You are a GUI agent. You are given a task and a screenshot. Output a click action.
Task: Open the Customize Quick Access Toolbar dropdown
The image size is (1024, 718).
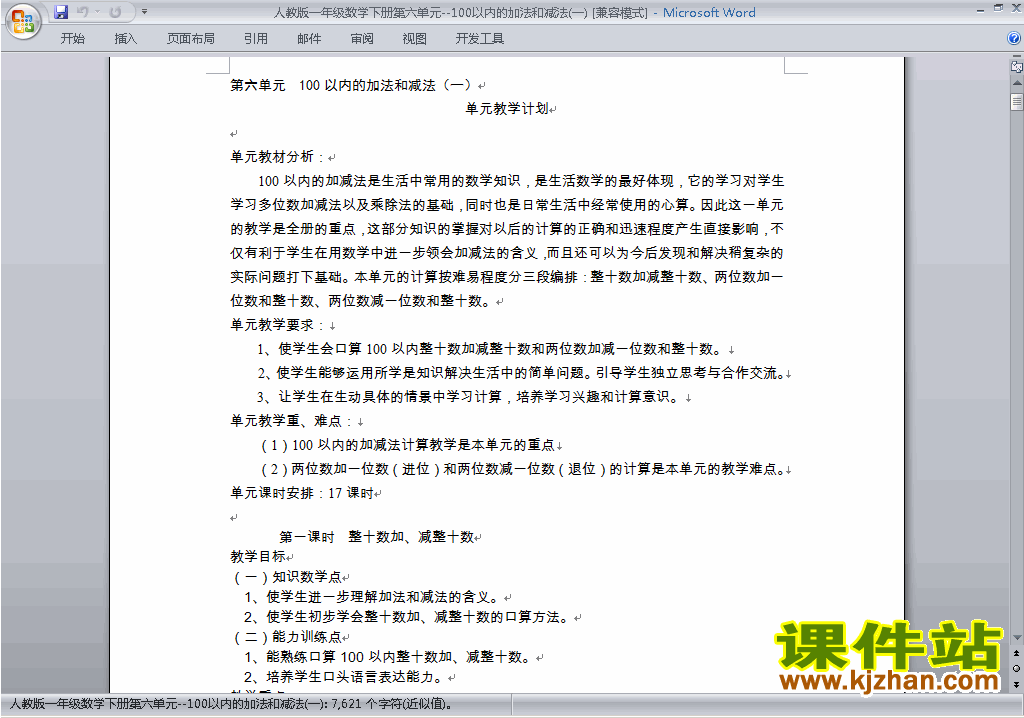pos(144,12)
